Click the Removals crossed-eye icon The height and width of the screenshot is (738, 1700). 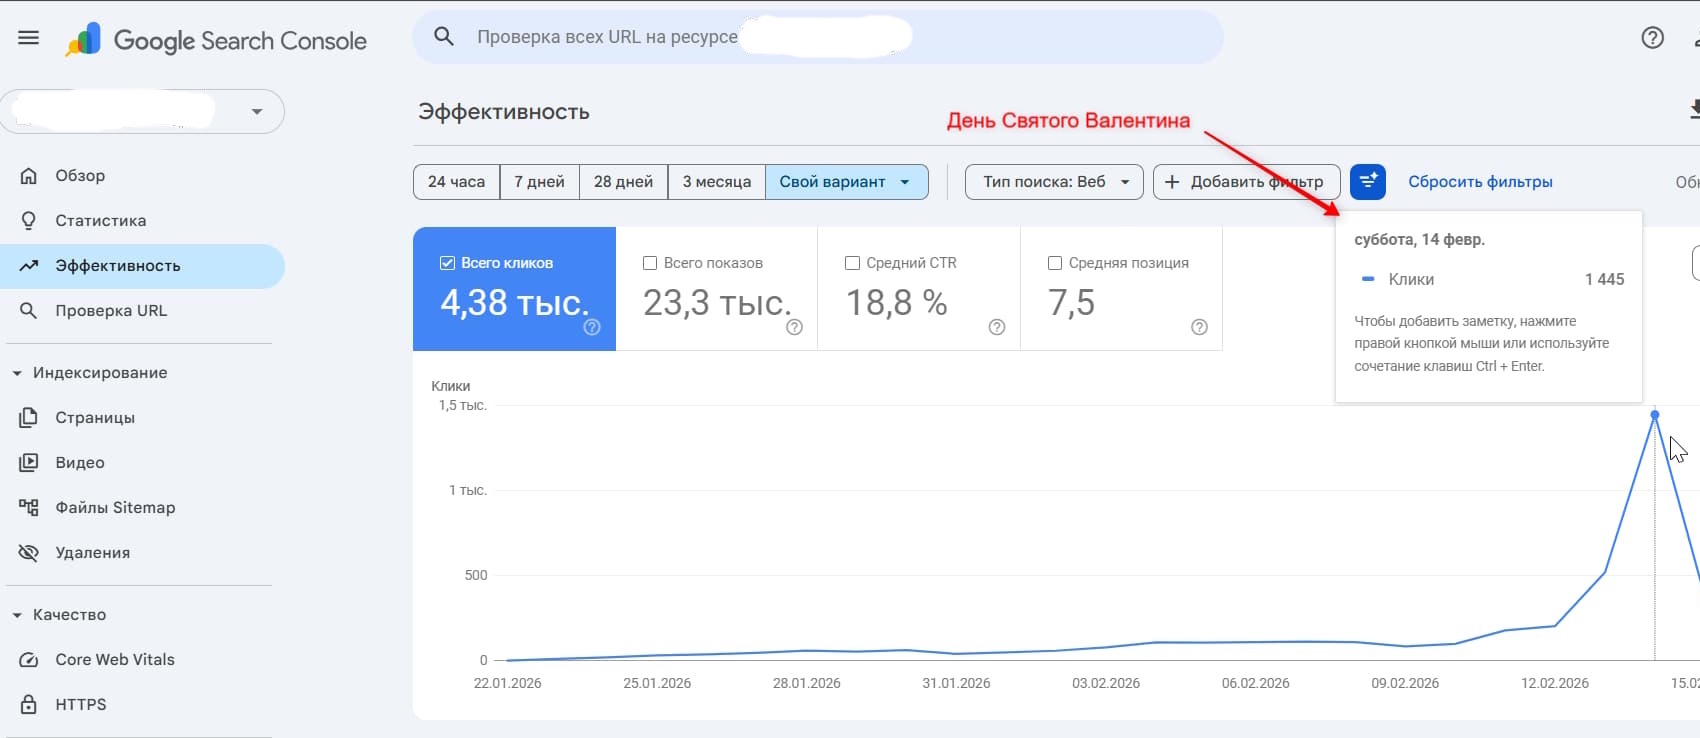tap(29, 553)
